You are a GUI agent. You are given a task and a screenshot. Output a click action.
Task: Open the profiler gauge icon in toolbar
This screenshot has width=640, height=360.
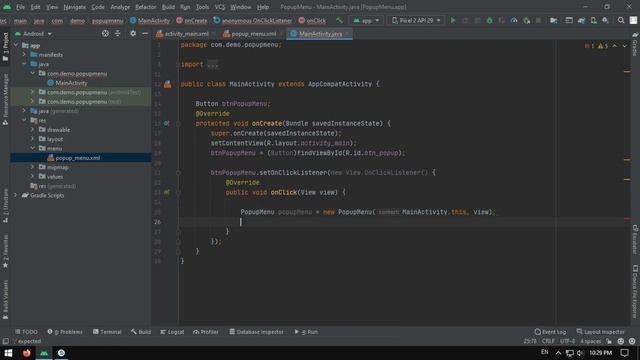coord(514,20)
